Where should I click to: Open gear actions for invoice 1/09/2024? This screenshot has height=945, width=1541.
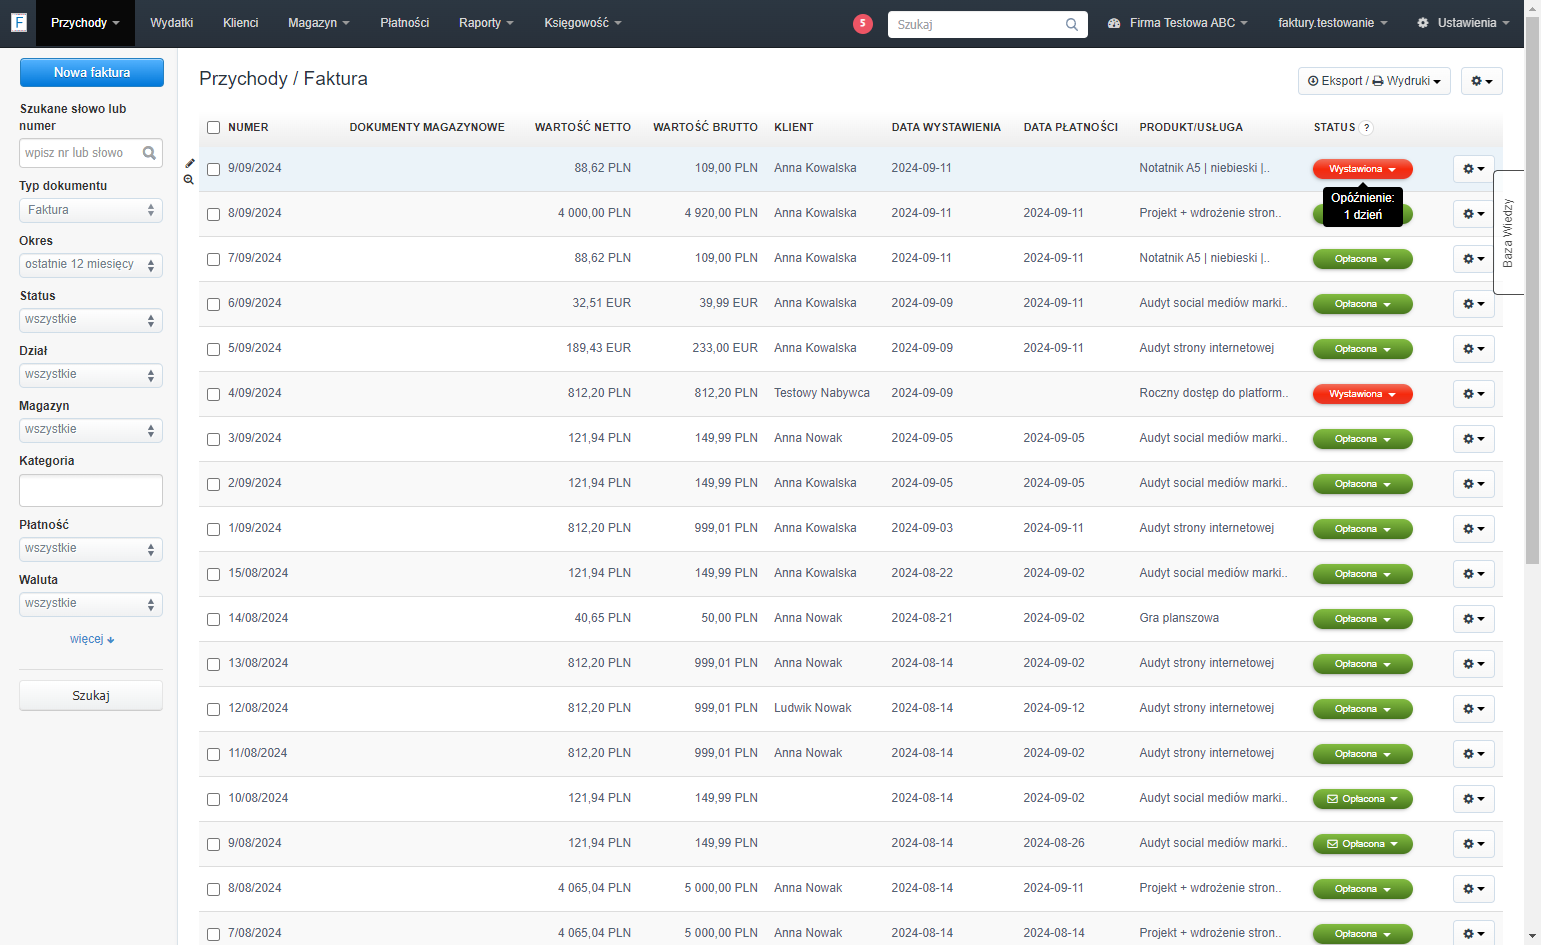coord(1473,529)
